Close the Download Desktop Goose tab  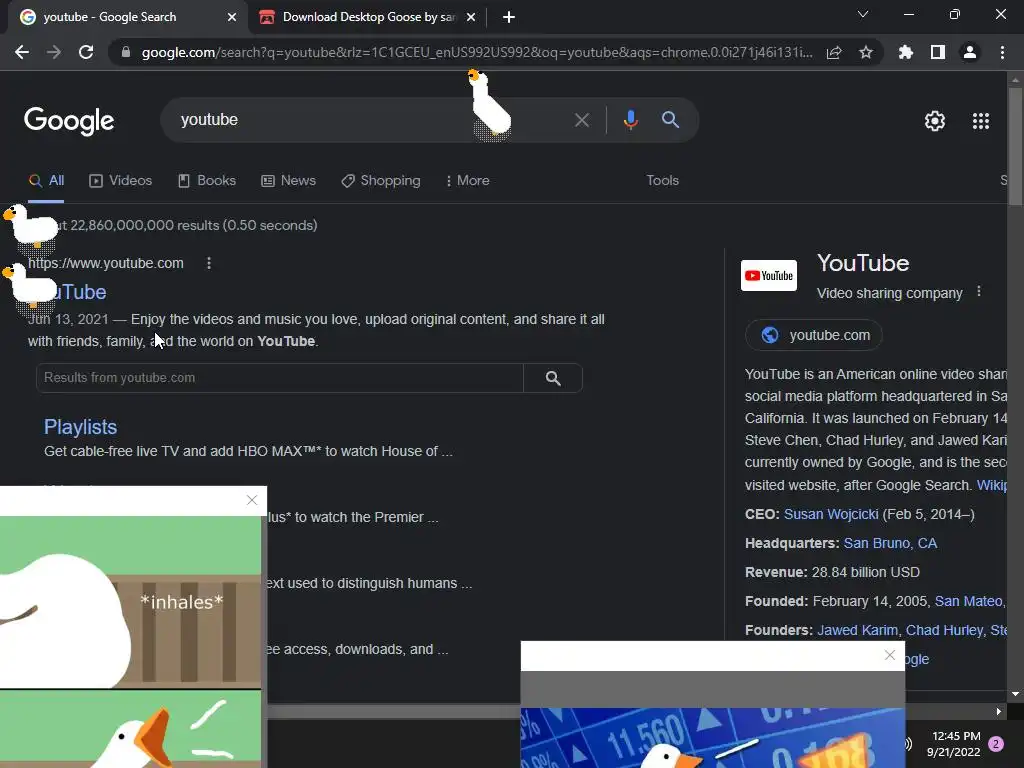(471, 17)
